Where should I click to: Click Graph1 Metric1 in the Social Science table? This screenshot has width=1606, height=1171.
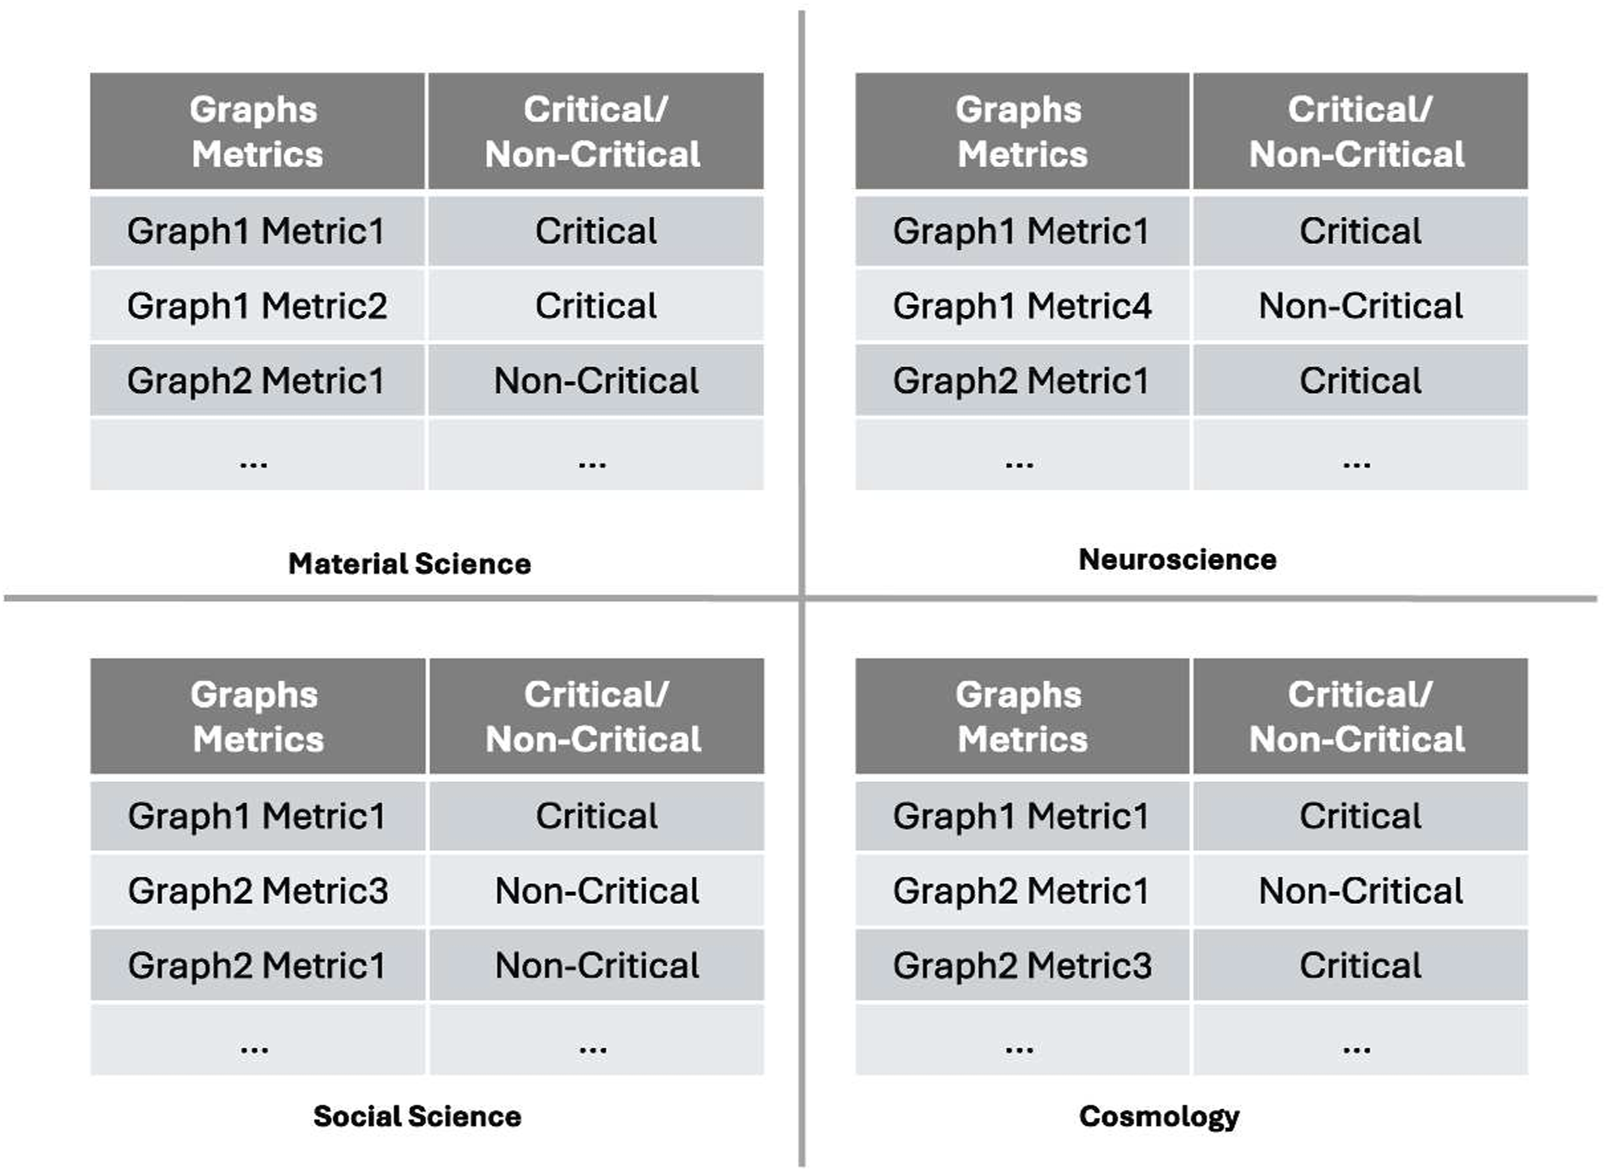tap(257, 816)
